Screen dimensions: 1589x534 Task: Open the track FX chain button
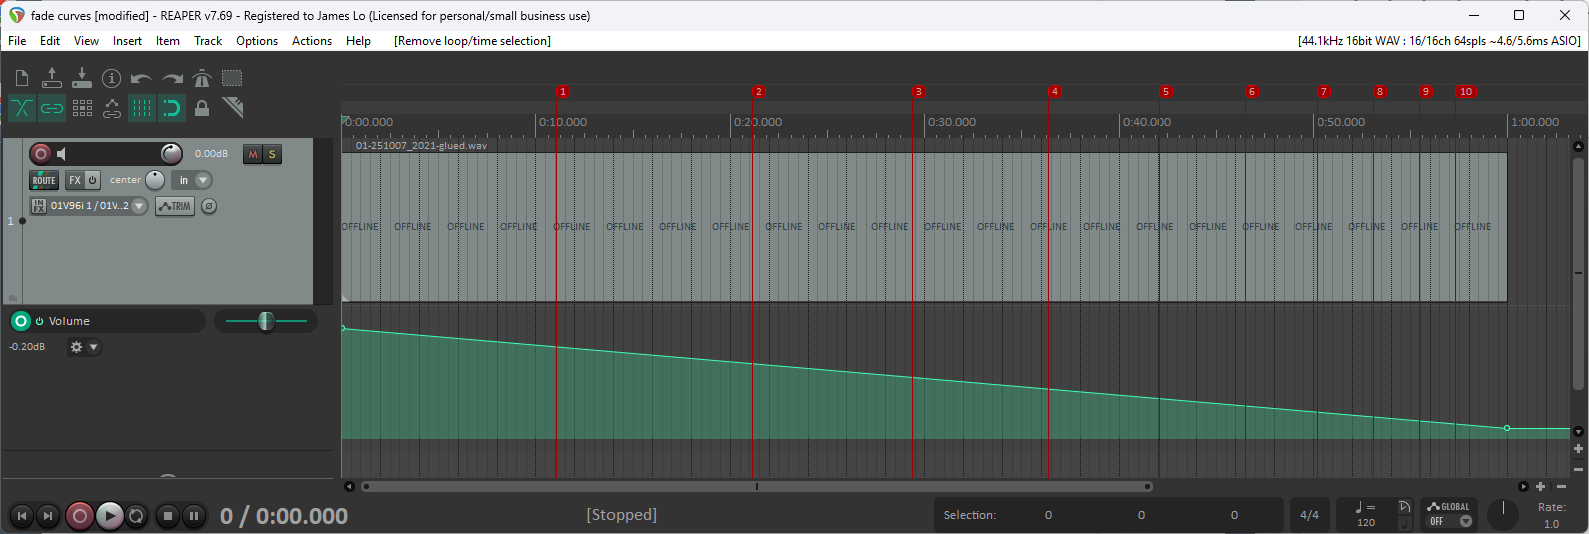point(75,180)
